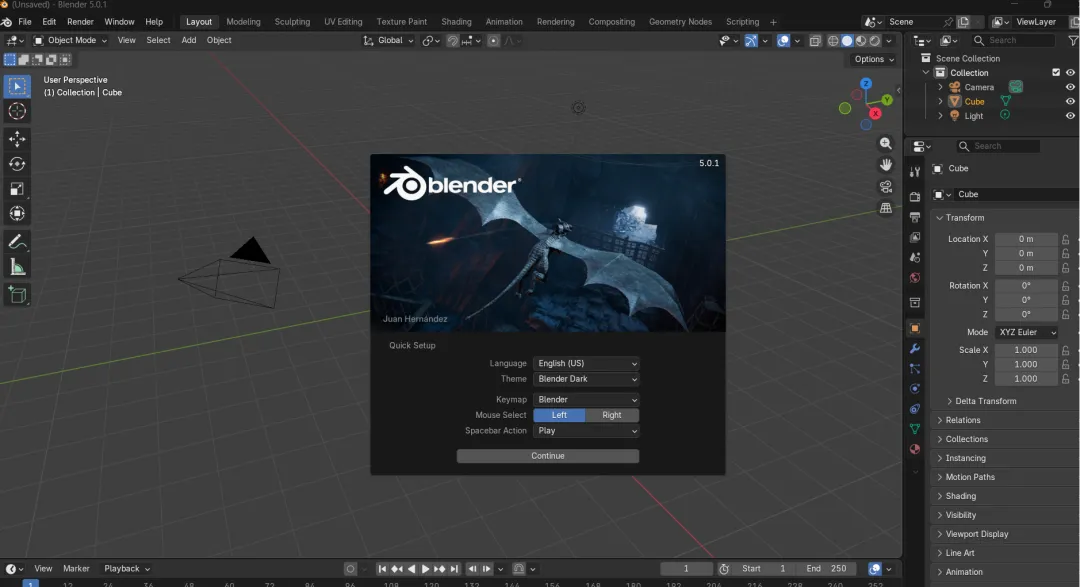Screen dimensions: 1080x587
Task: Click the viewport zoom magnifier icon
Action: (885, 144)
